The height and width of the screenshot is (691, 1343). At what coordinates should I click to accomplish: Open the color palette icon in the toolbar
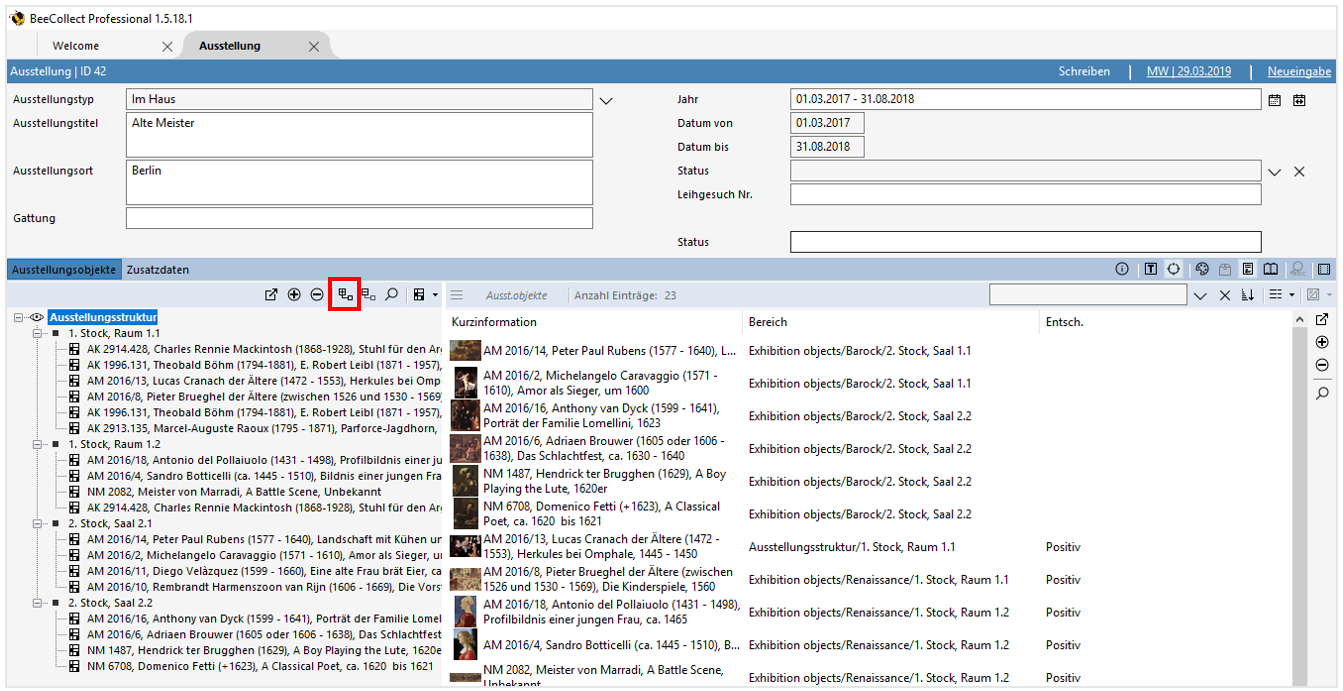click(x=1203, y=268)
